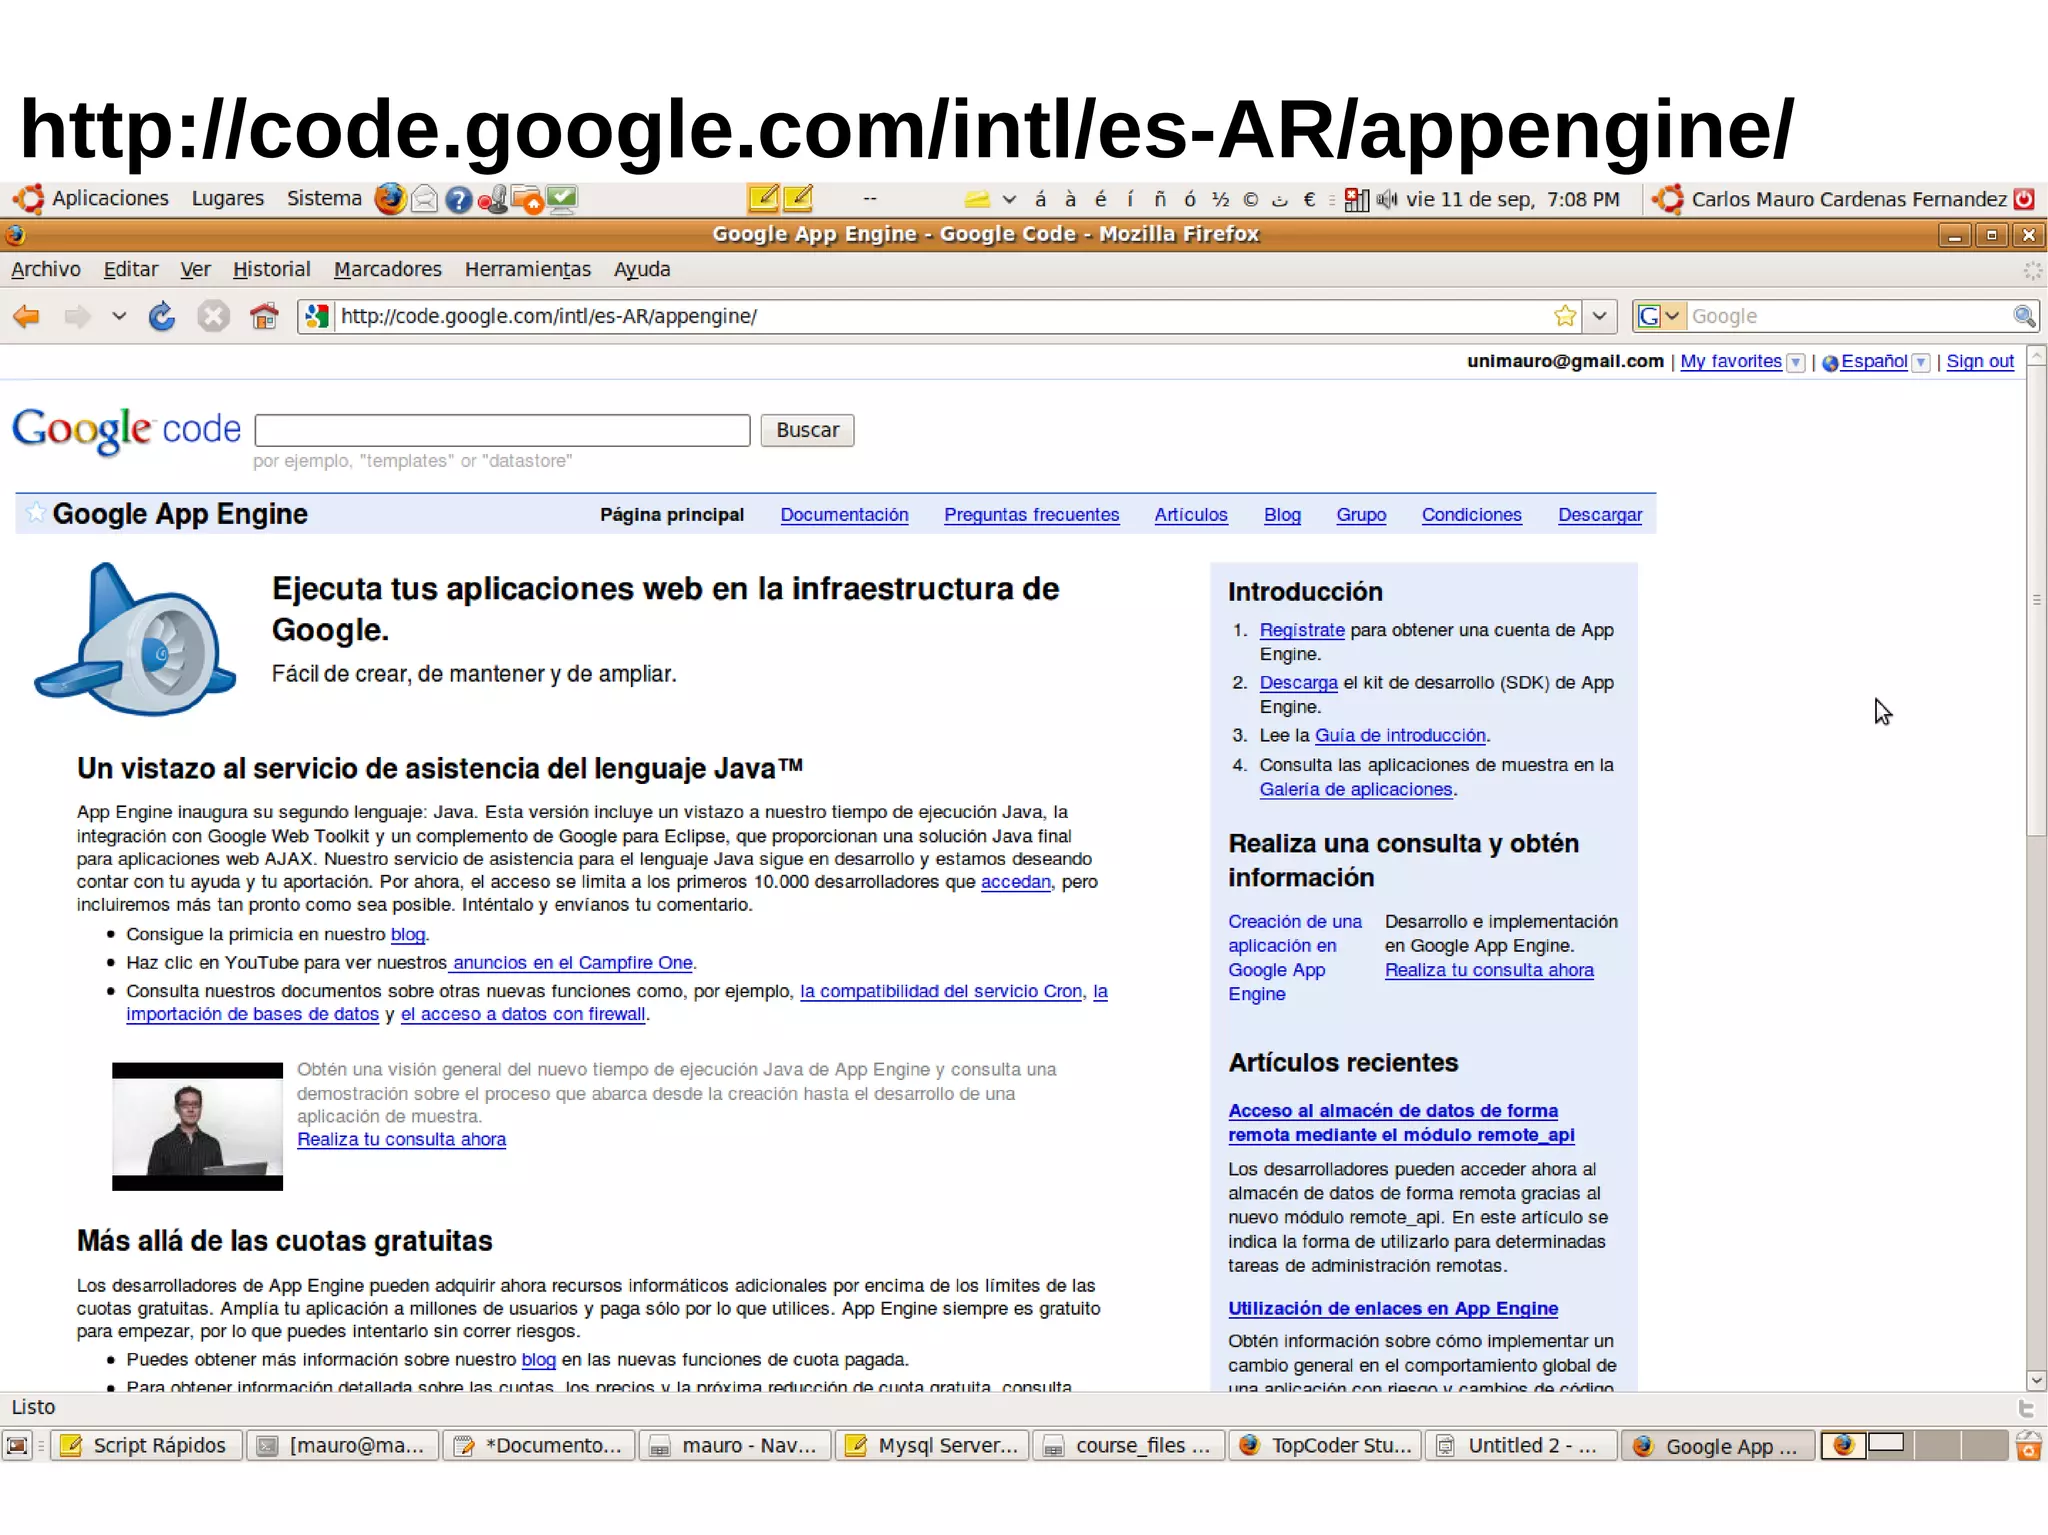The height and width of the screenshot is (1535, 2048).
Task: Click the Forward arrow in Firefox toolbar
Action: point(77,317)
